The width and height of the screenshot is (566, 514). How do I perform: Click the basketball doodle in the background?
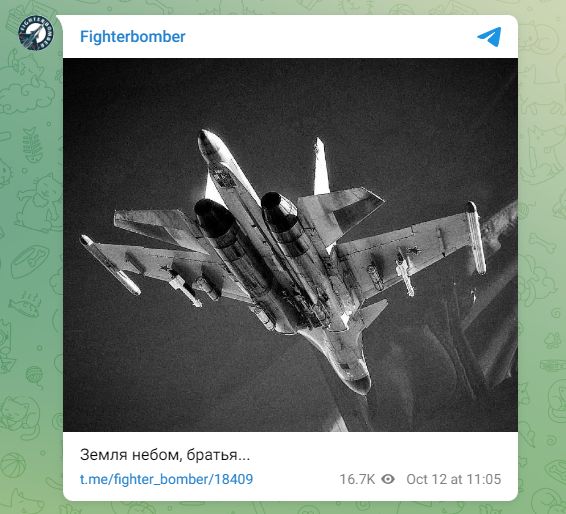click(x=13, y=466)
